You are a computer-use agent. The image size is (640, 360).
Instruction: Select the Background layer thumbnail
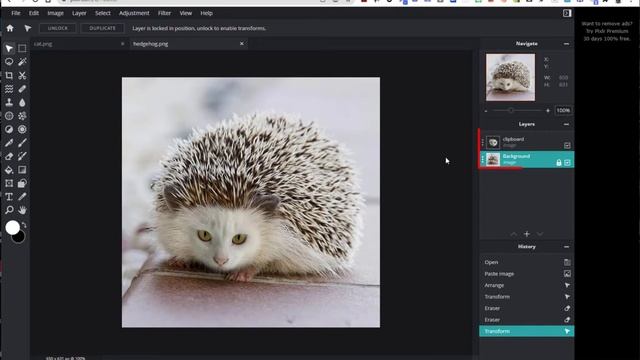click(x=493, y=160)
